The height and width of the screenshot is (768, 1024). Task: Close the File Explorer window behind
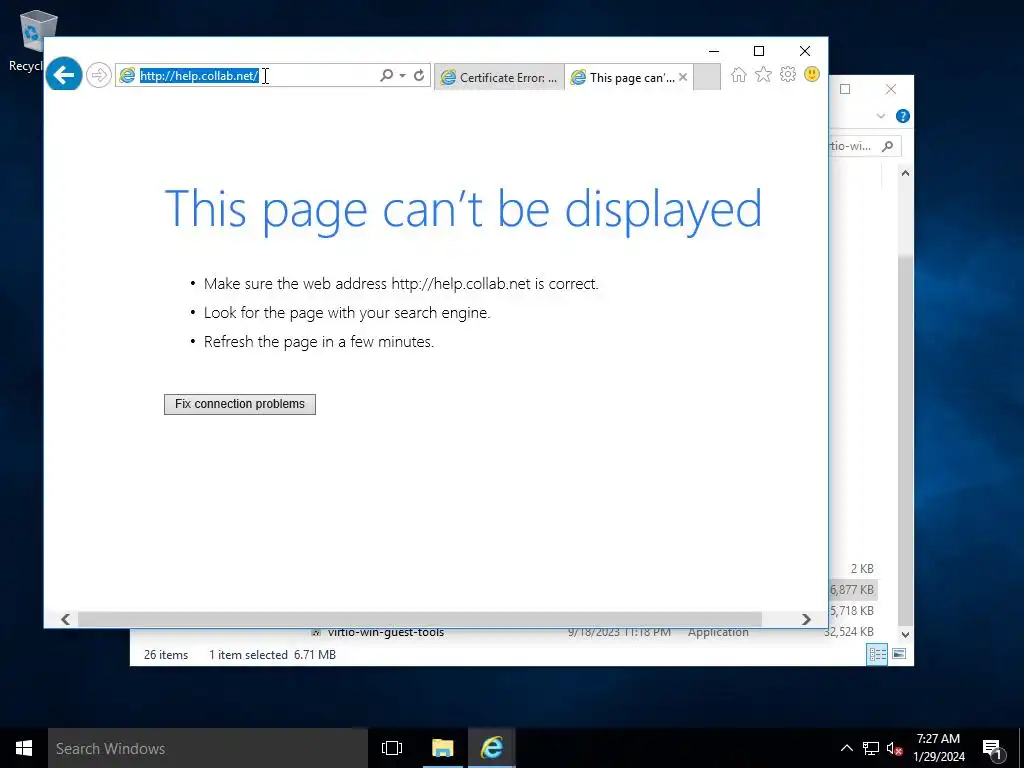891,89
